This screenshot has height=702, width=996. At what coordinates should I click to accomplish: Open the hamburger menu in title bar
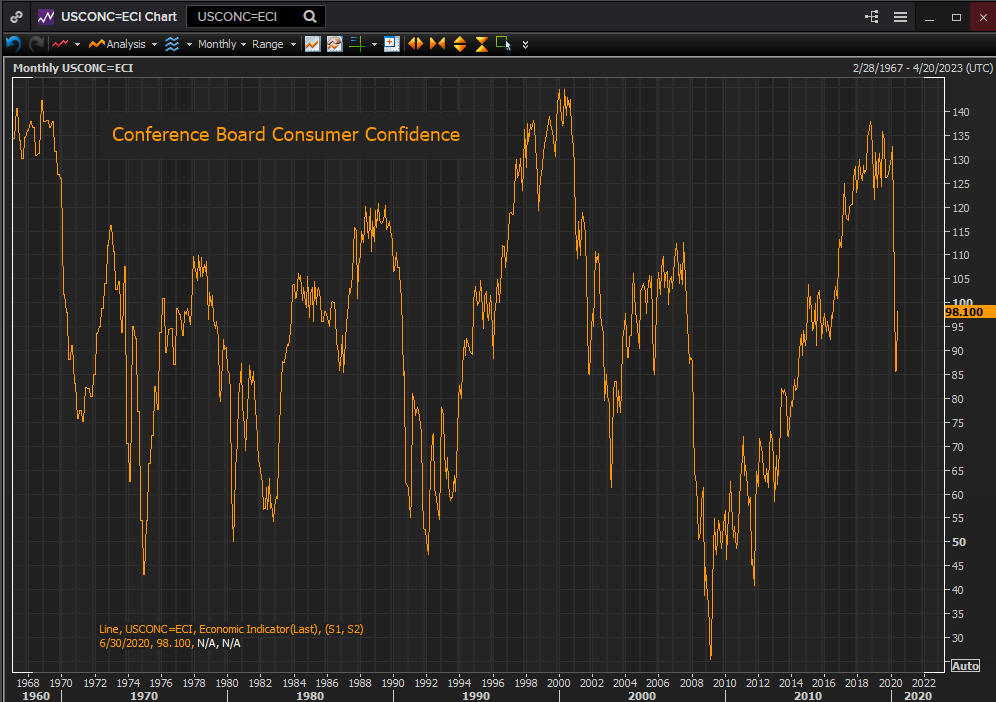pyautogui.click(x=900, y=17)
